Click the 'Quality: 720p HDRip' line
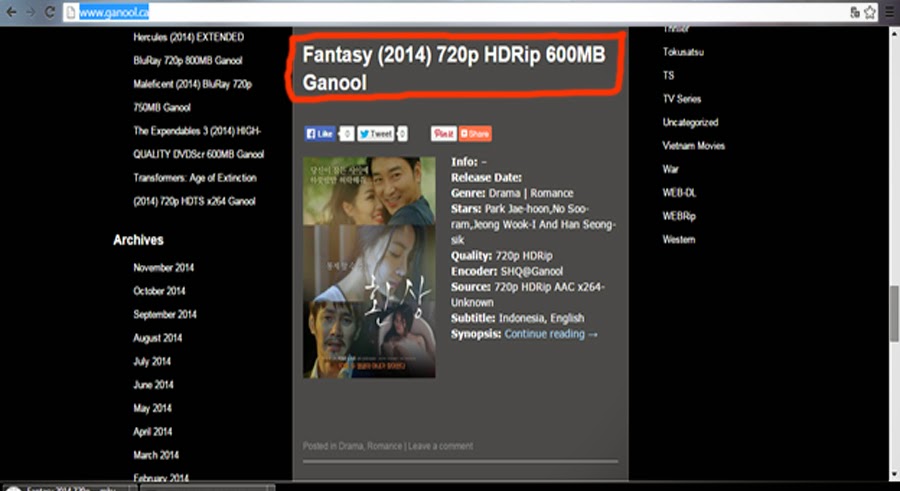The height and width of the screenshot is (491, 900). coord(502,256)
